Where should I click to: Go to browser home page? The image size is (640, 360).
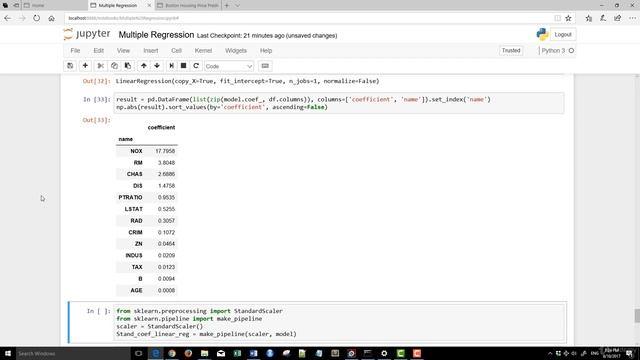point(51,18)
